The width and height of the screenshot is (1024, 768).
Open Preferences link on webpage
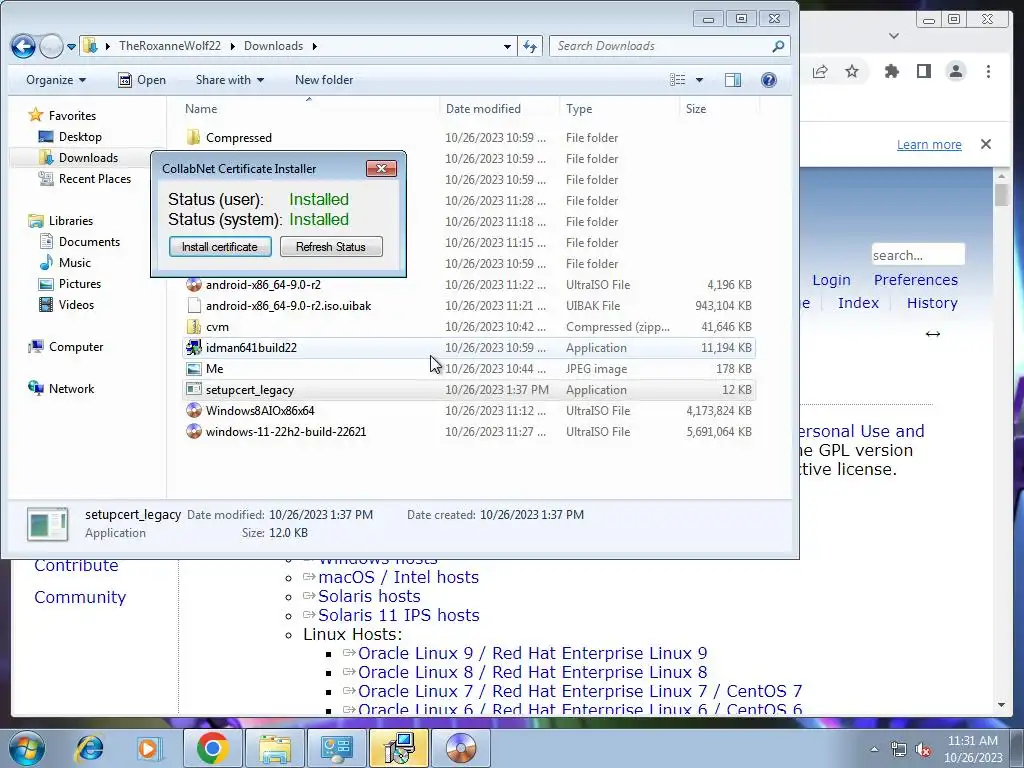(x=916, y=280)
